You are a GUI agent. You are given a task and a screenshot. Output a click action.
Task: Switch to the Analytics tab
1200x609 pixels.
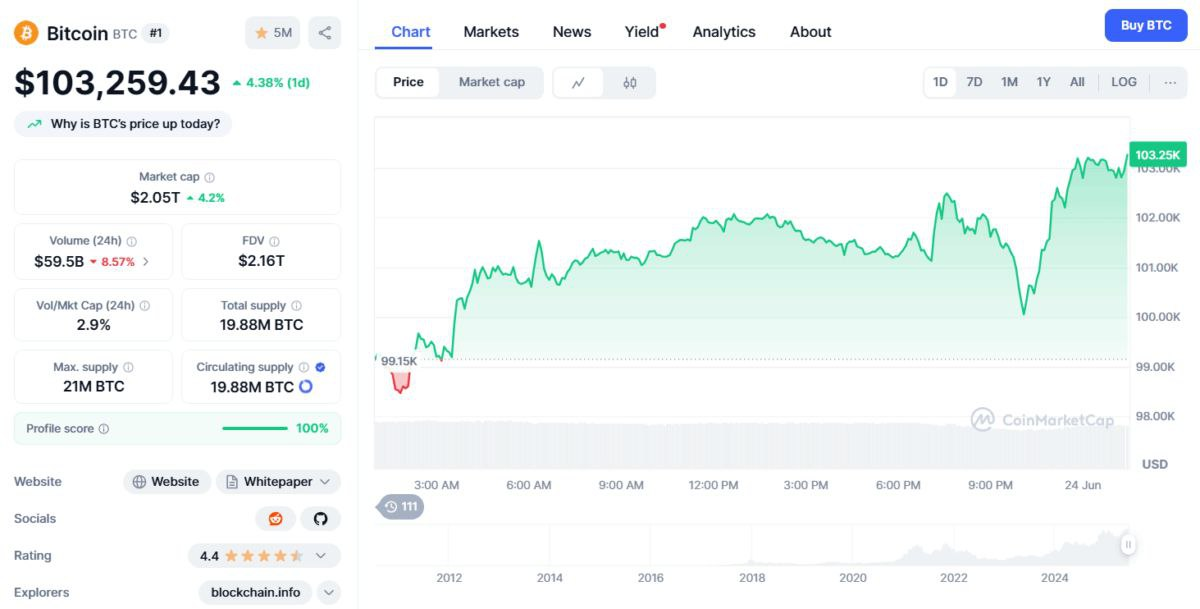coord(724,32)
